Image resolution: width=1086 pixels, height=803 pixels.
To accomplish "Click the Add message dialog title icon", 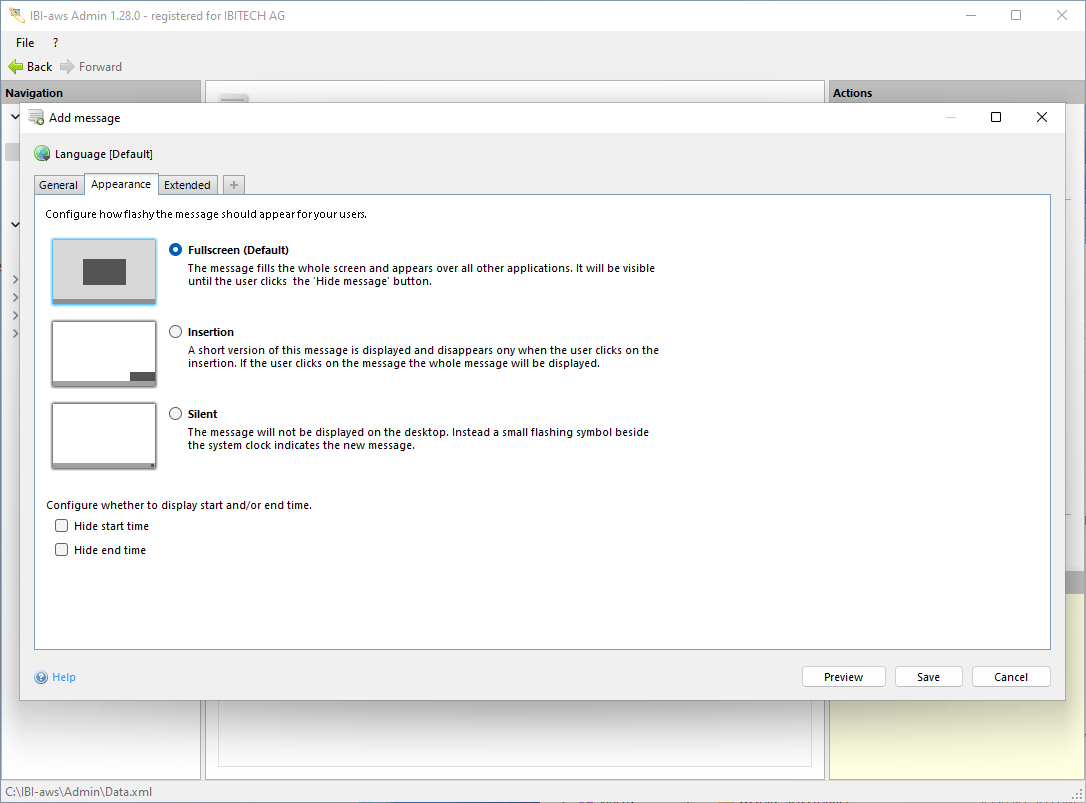I will coord(36,117).
